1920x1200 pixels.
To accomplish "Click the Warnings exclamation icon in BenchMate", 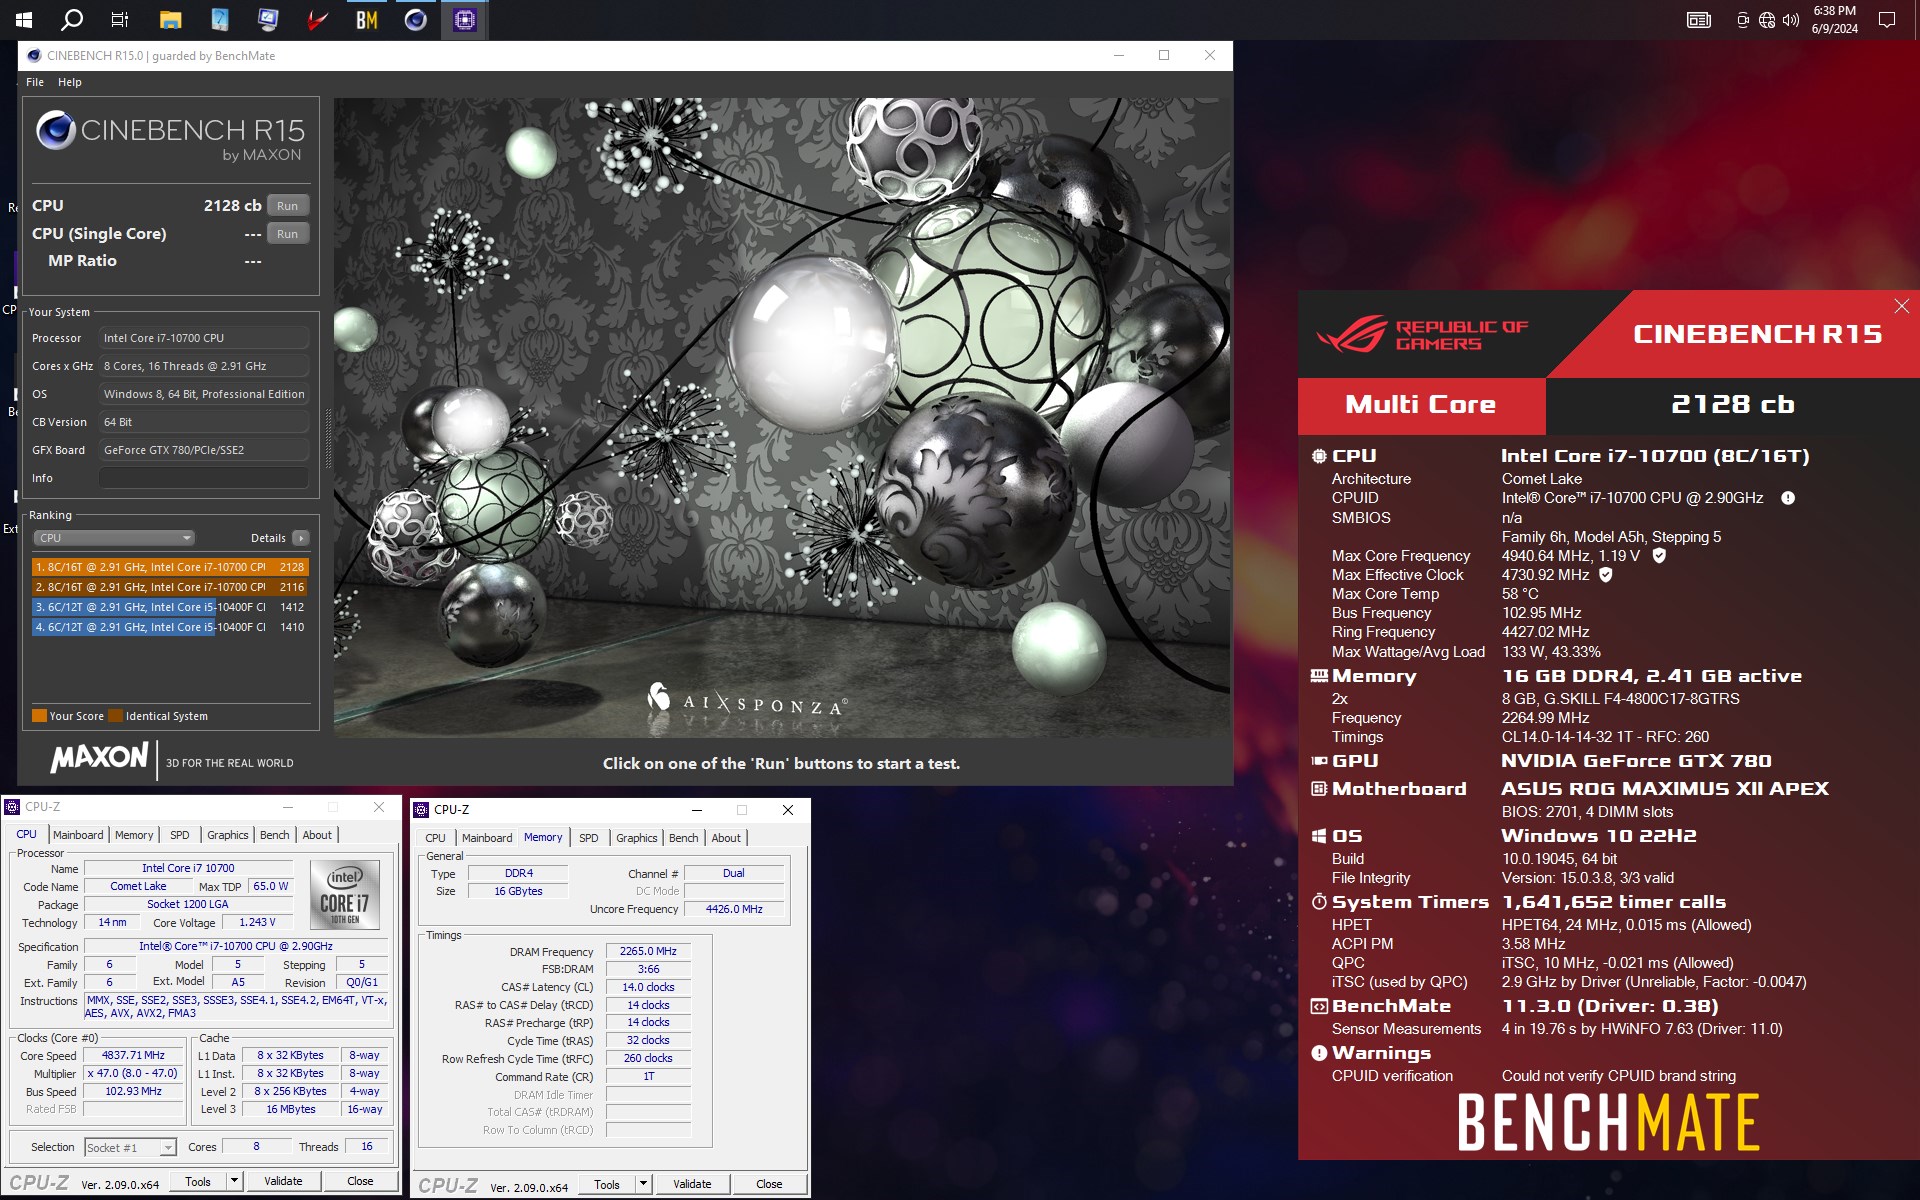I will pyautogui.click(x=1319, y=1053).
